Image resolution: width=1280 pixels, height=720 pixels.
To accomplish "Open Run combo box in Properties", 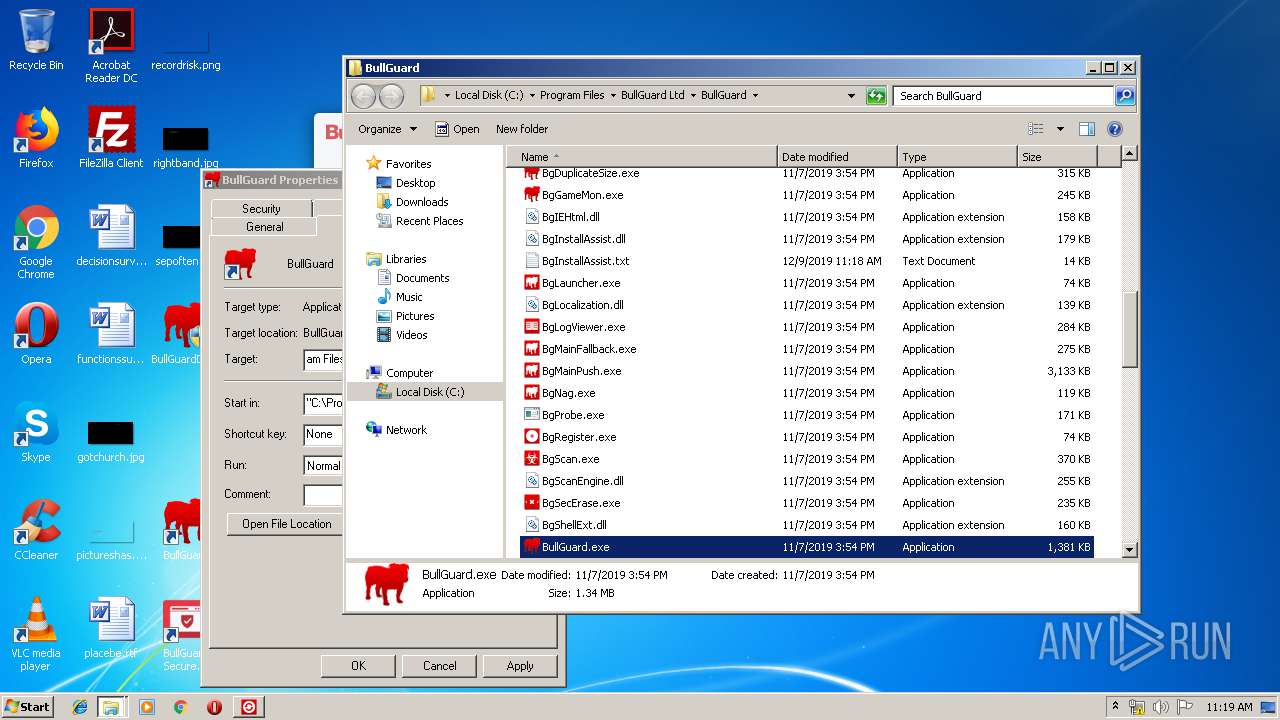I will point(323,465).
